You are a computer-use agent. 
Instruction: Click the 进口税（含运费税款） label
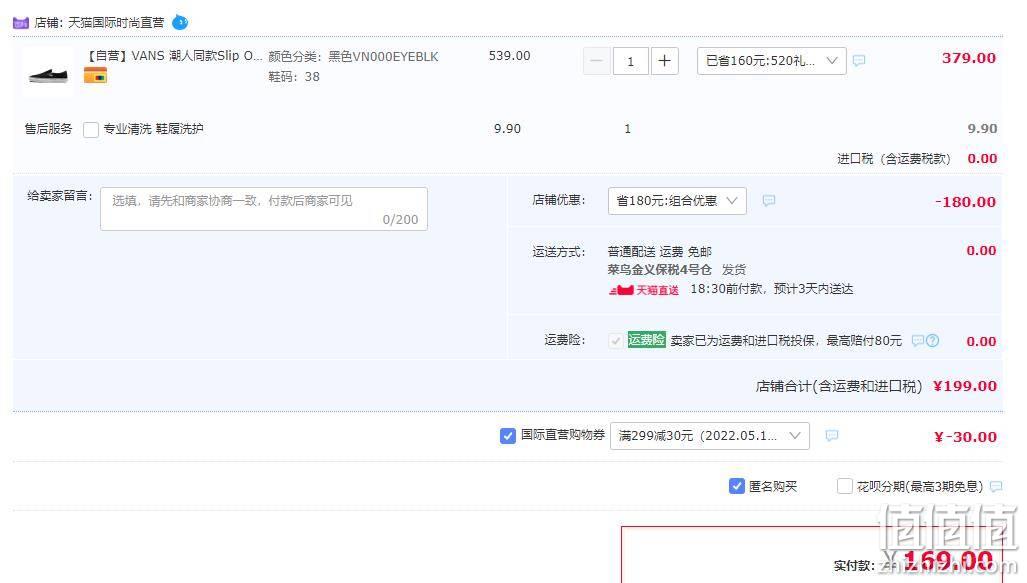pos(894,159)
